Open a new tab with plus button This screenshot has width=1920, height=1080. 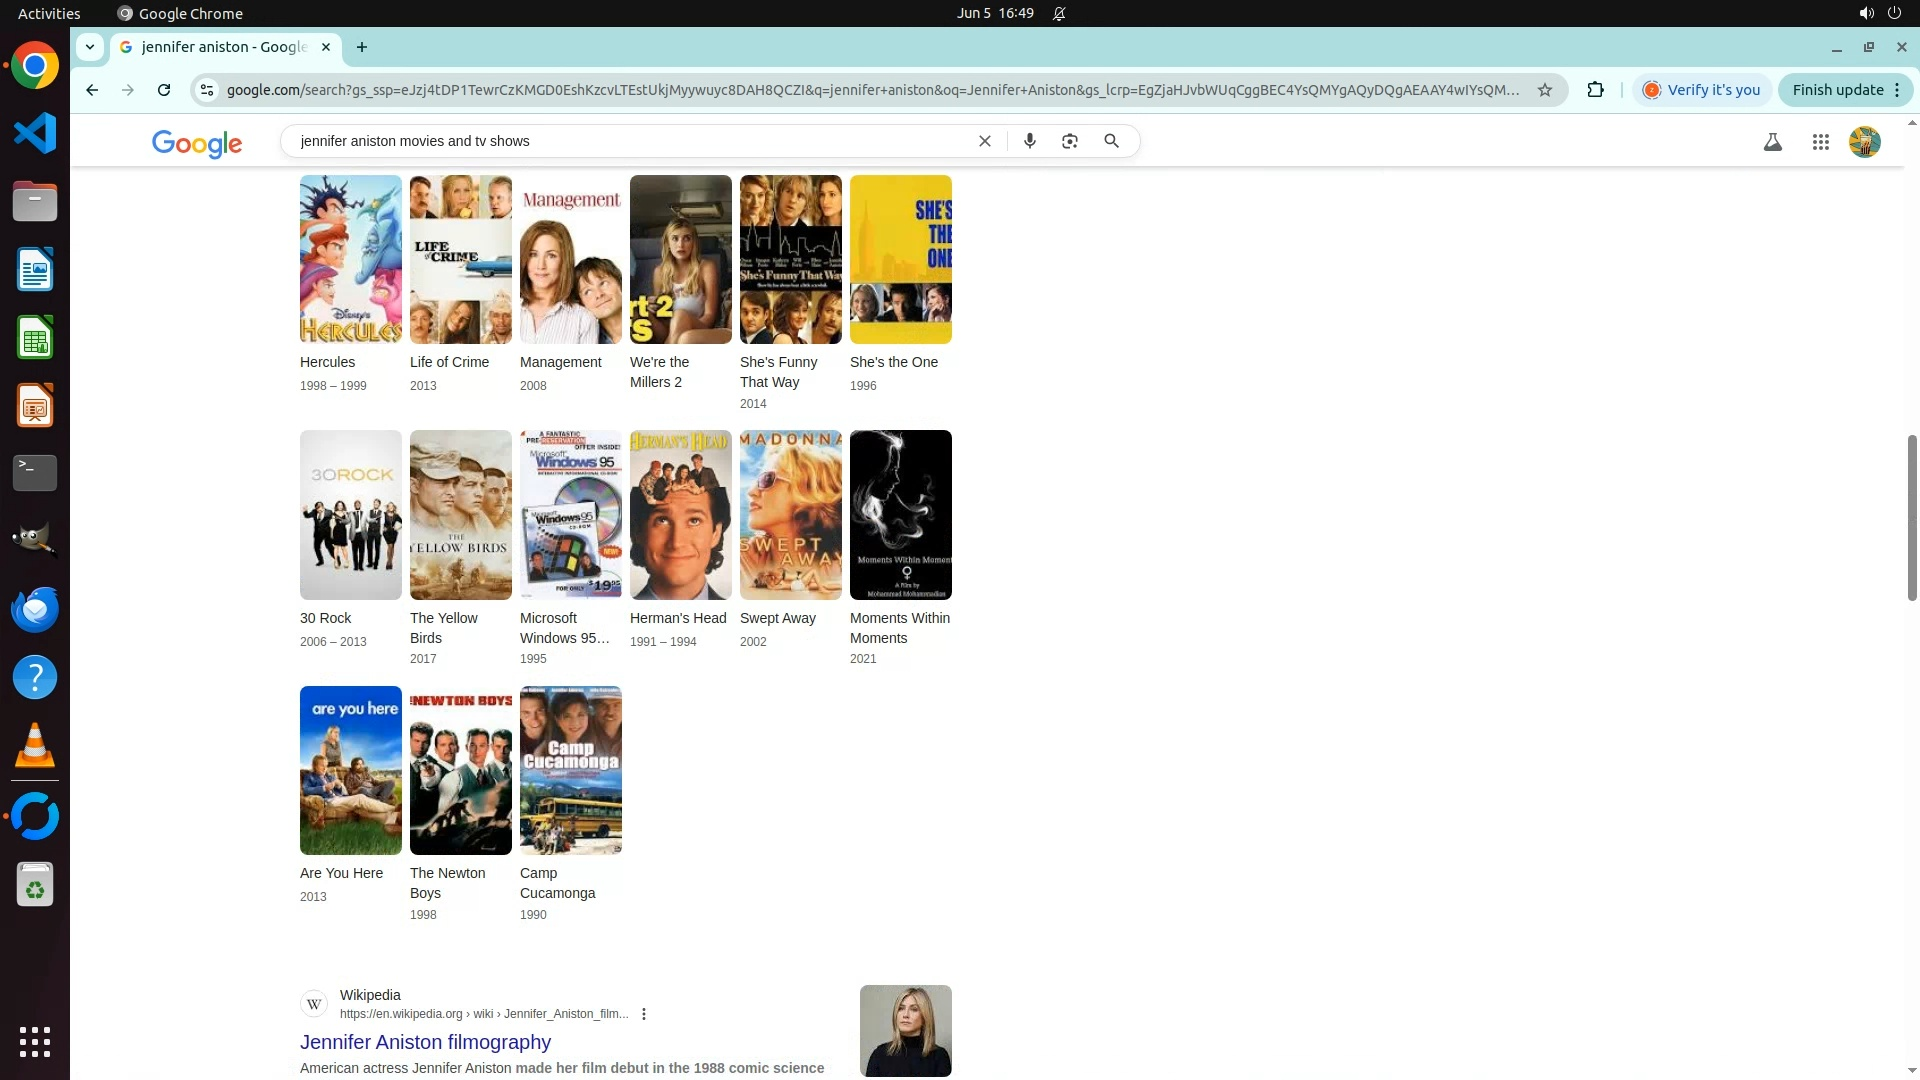(362, 47)
